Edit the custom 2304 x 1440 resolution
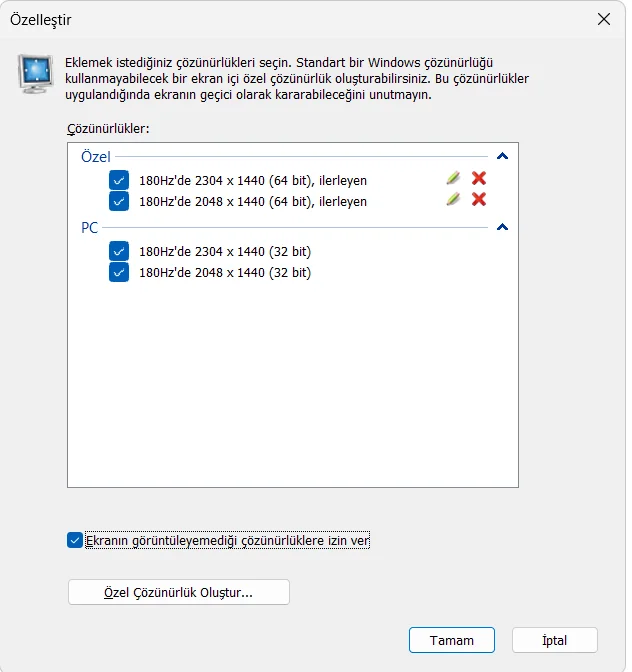The height and width of the screenshot is (672, 632). pyautogui.click(x=453, y=178)
